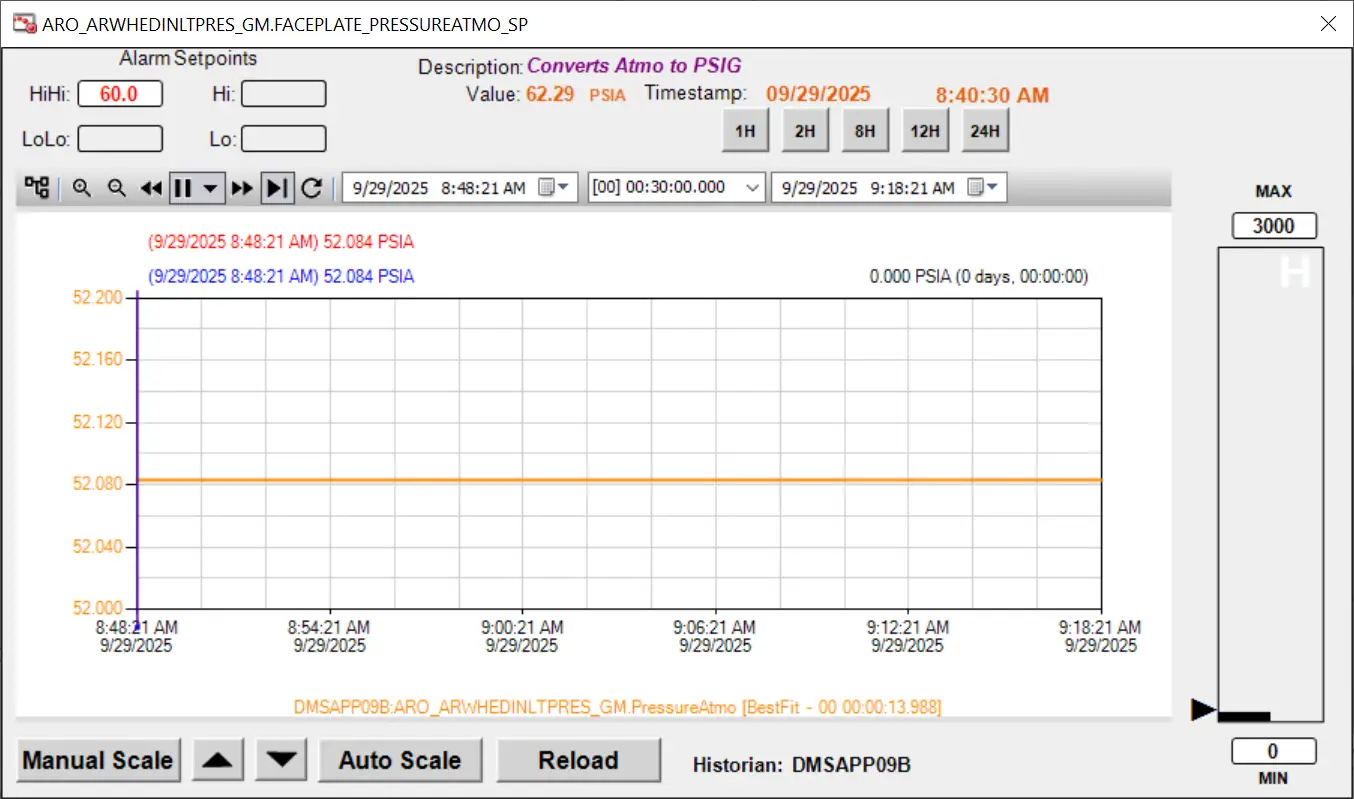Jump to the latest trend data
This screenshot has width=1354, height=799.
pos(278,188)
